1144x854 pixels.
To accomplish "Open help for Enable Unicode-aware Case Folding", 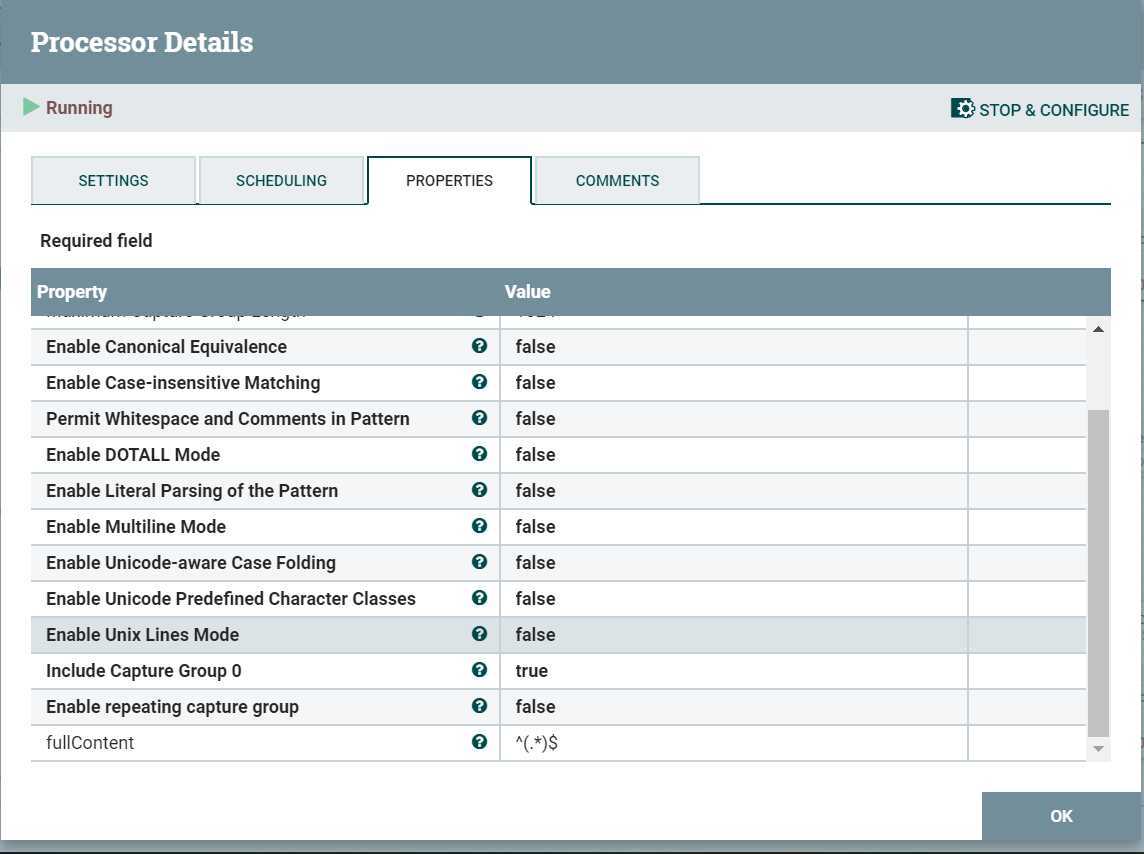I will click(479, 562).
